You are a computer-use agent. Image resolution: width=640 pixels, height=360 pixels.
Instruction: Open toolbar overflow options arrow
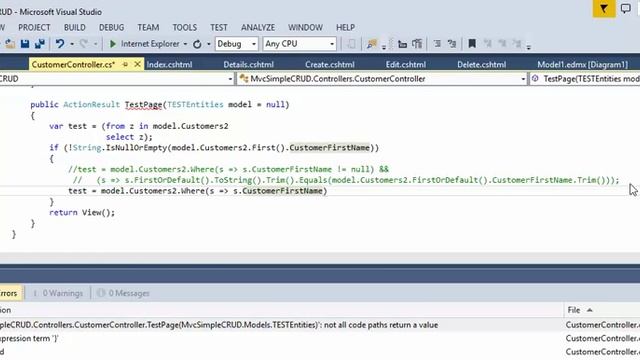[x=529, y=47]
